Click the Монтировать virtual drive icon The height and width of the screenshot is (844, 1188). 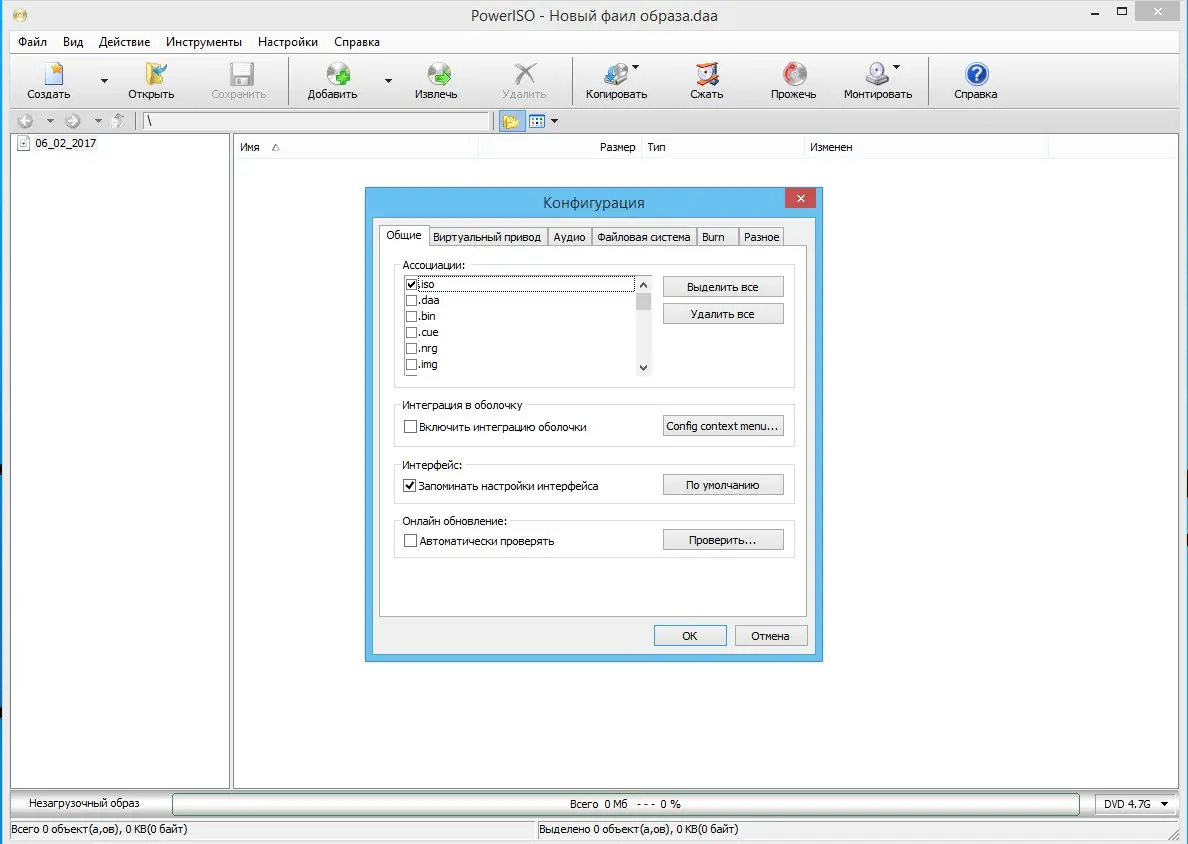click(x=877, y=74)
